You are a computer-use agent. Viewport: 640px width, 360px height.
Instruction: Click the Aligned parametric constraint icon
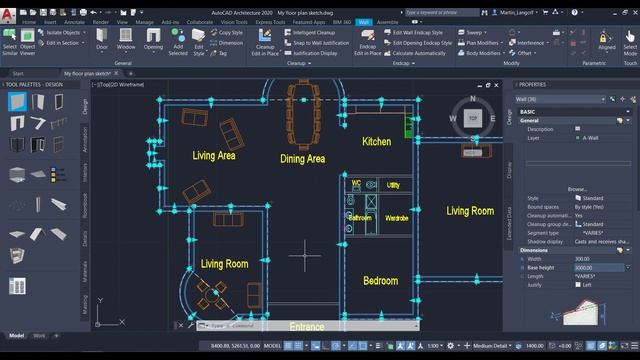click(x=607, y=41)
